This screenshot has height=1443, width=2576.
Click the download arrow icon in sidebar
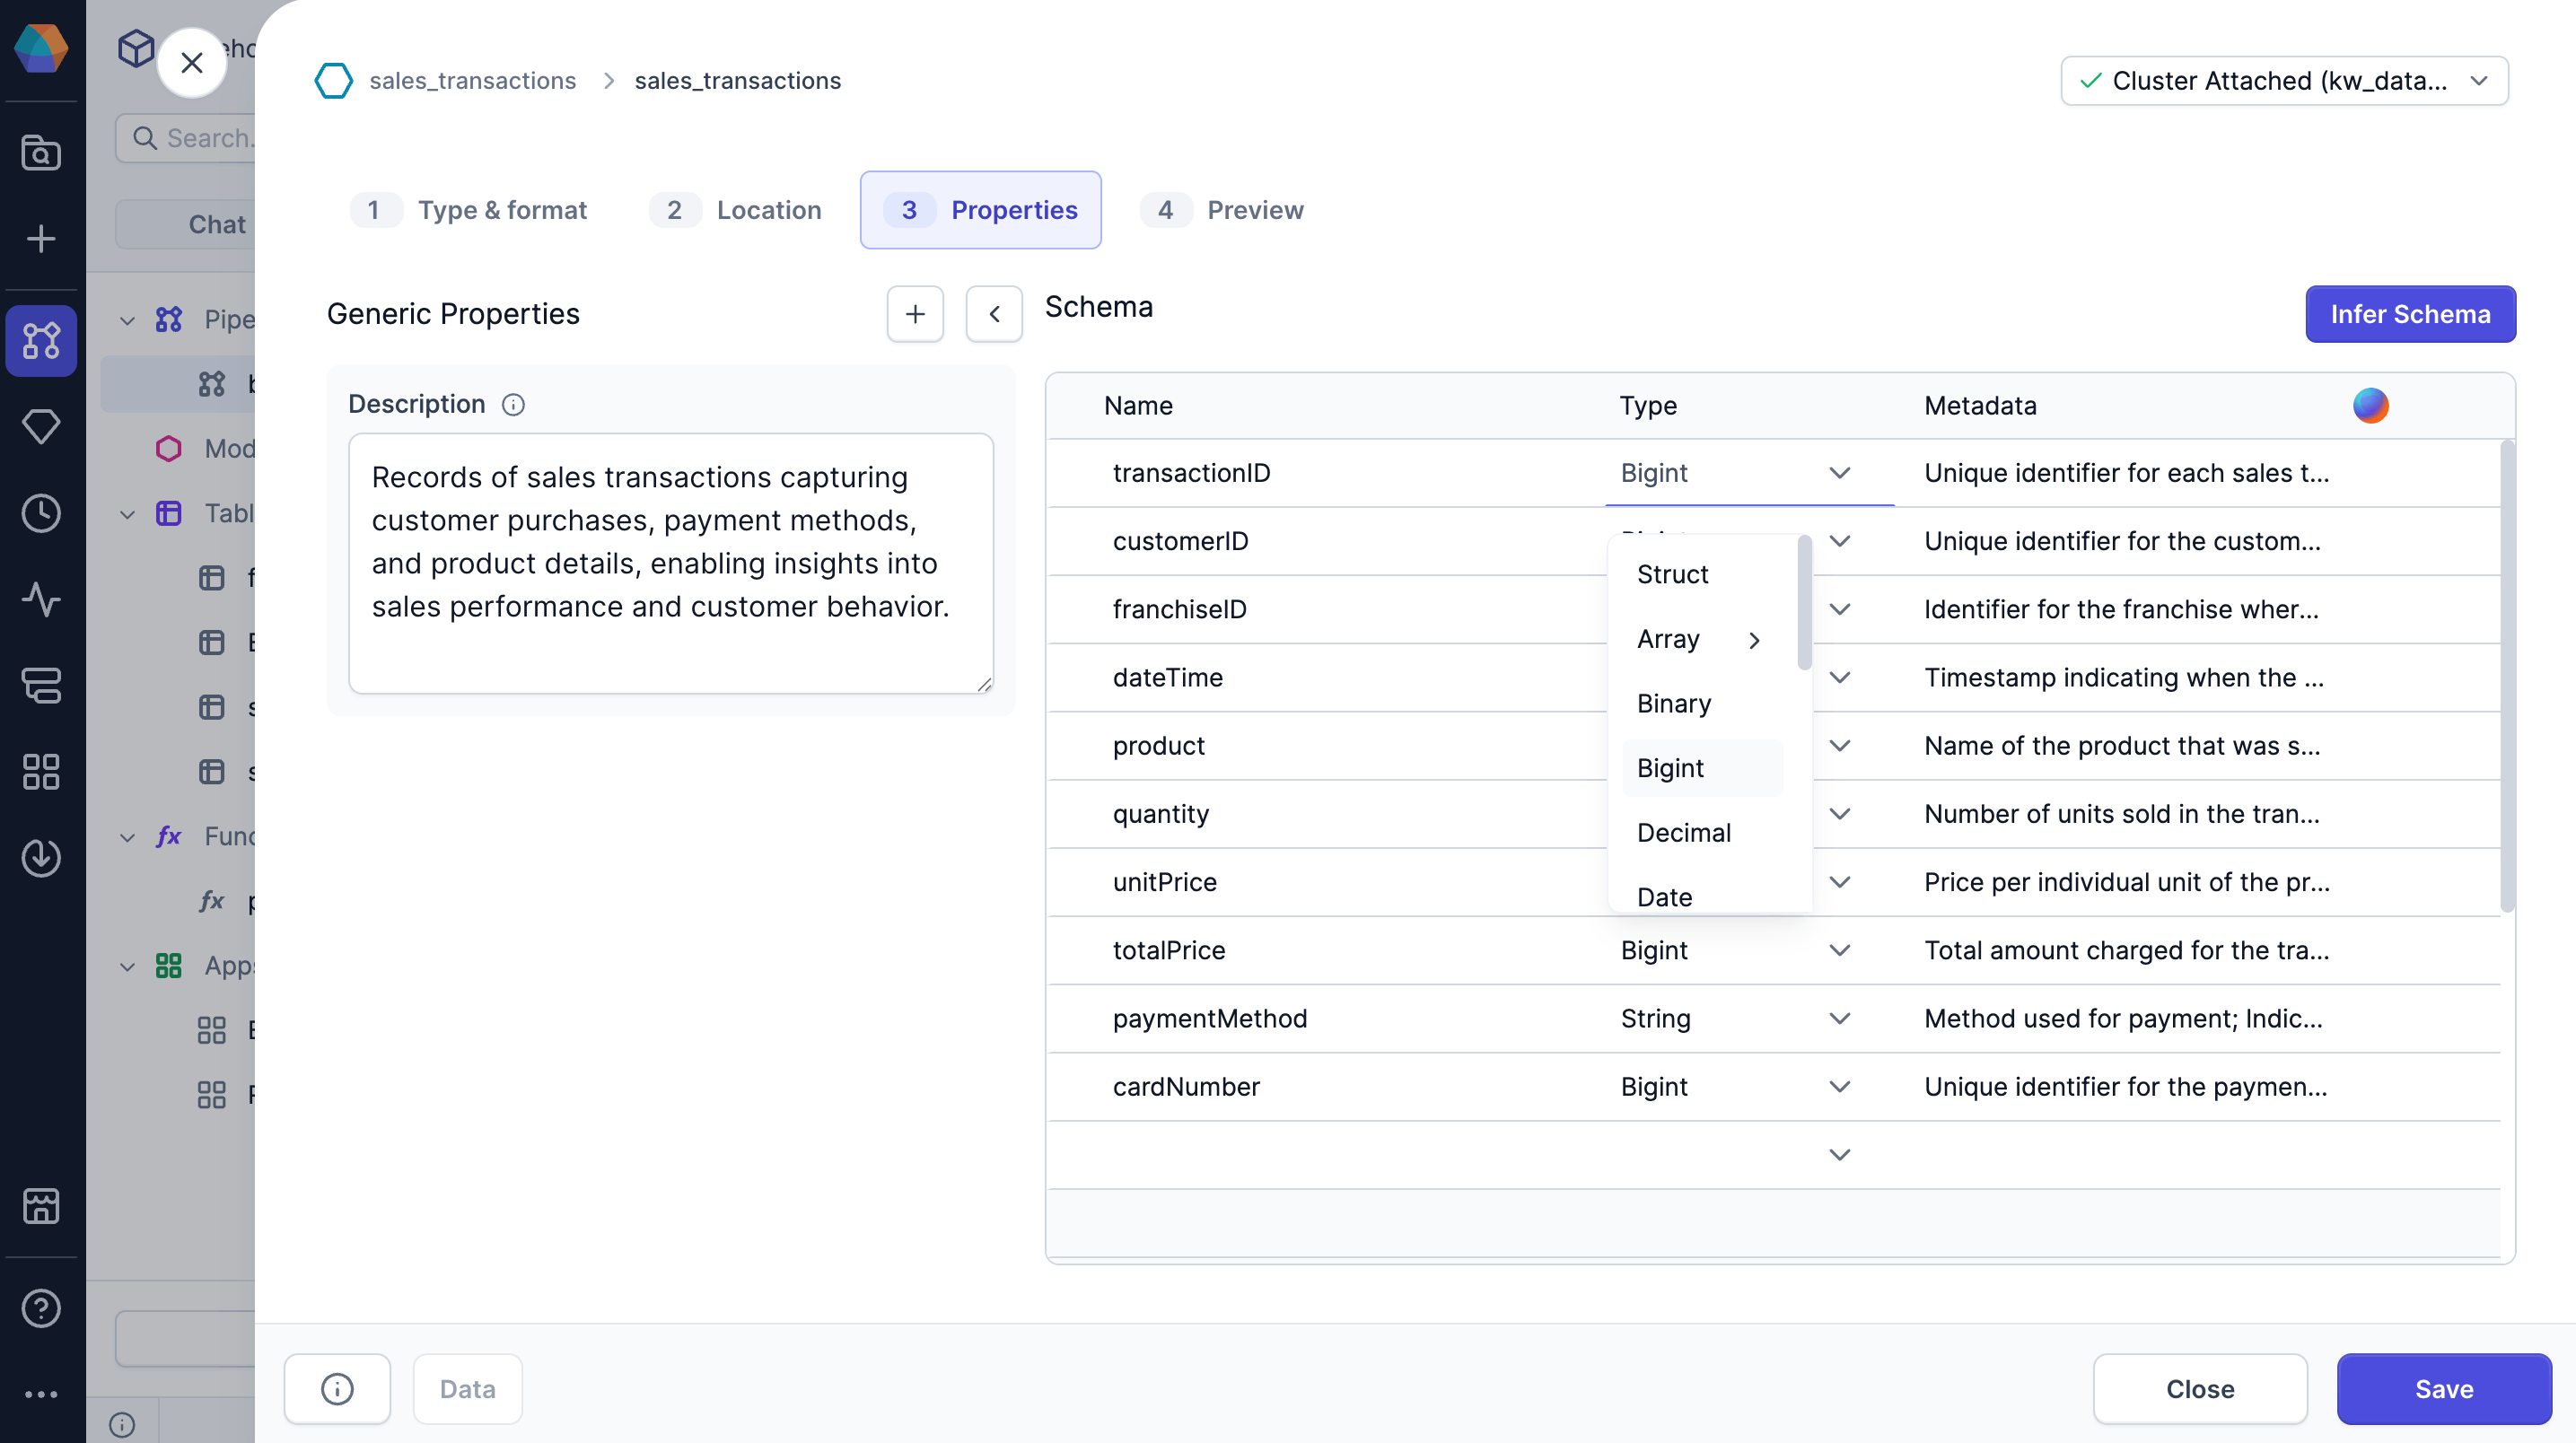pos(41,858)
